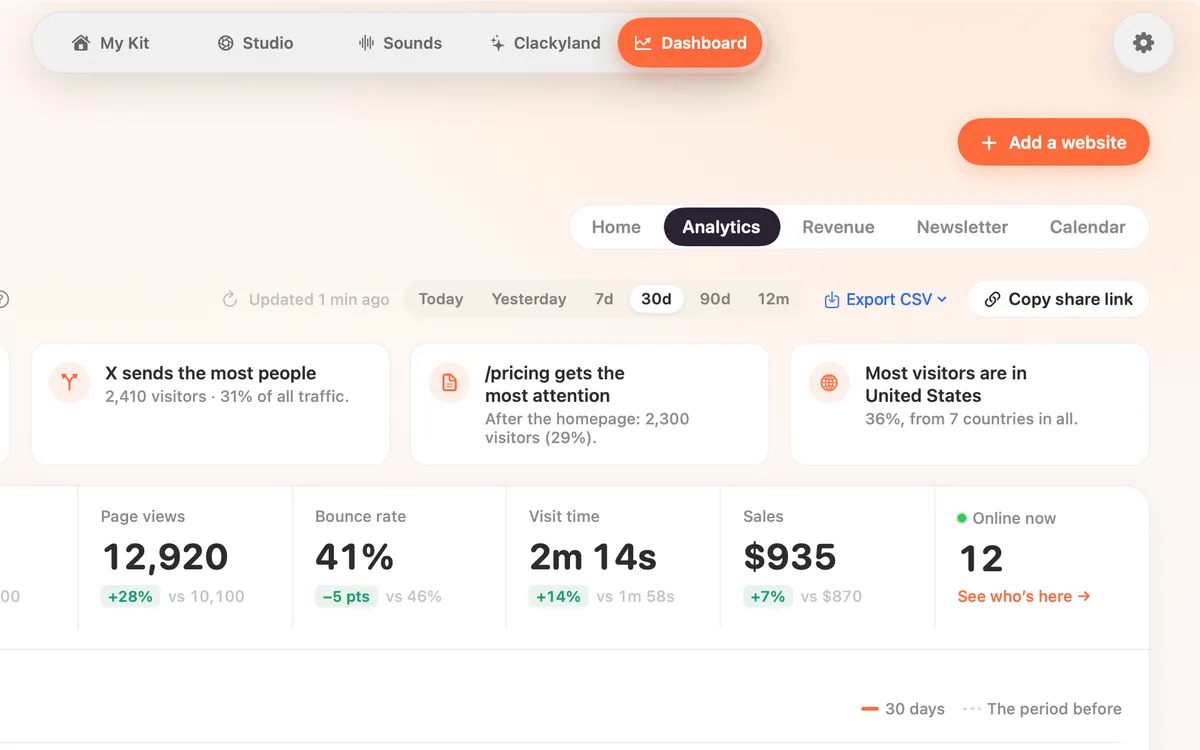The image size is (1200, 750).
Task: Click the vs 1m 58s comparison text
Action: (636, 596)
